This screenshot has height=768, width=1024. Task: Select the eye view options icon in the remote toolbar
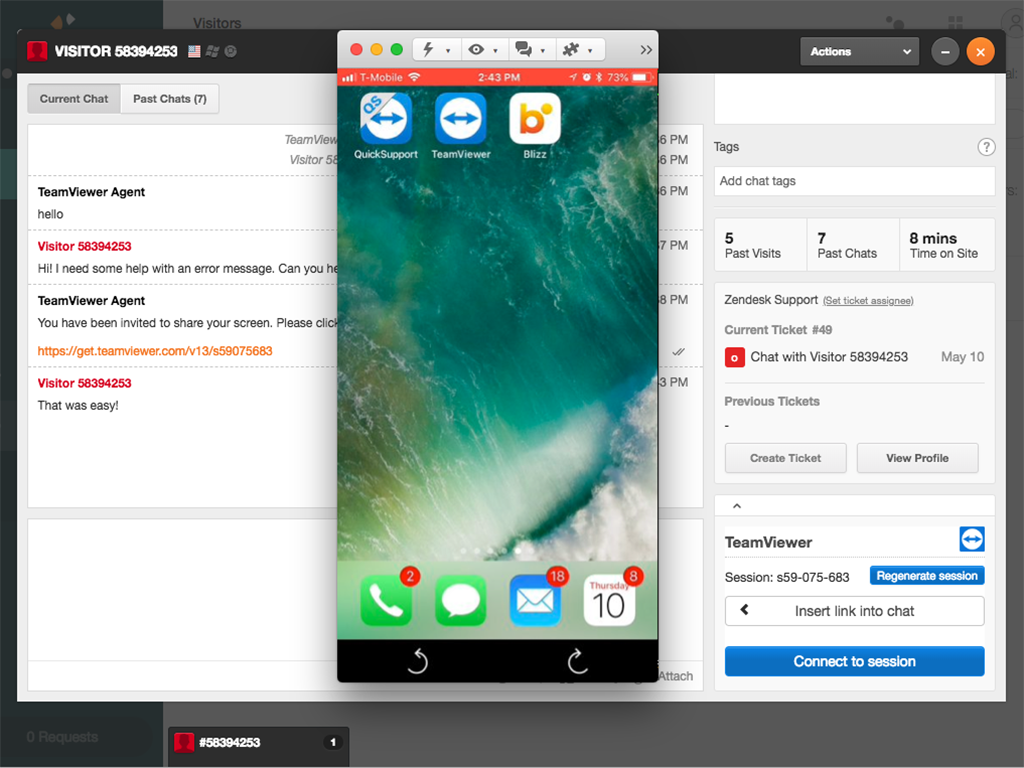point(477,49)
